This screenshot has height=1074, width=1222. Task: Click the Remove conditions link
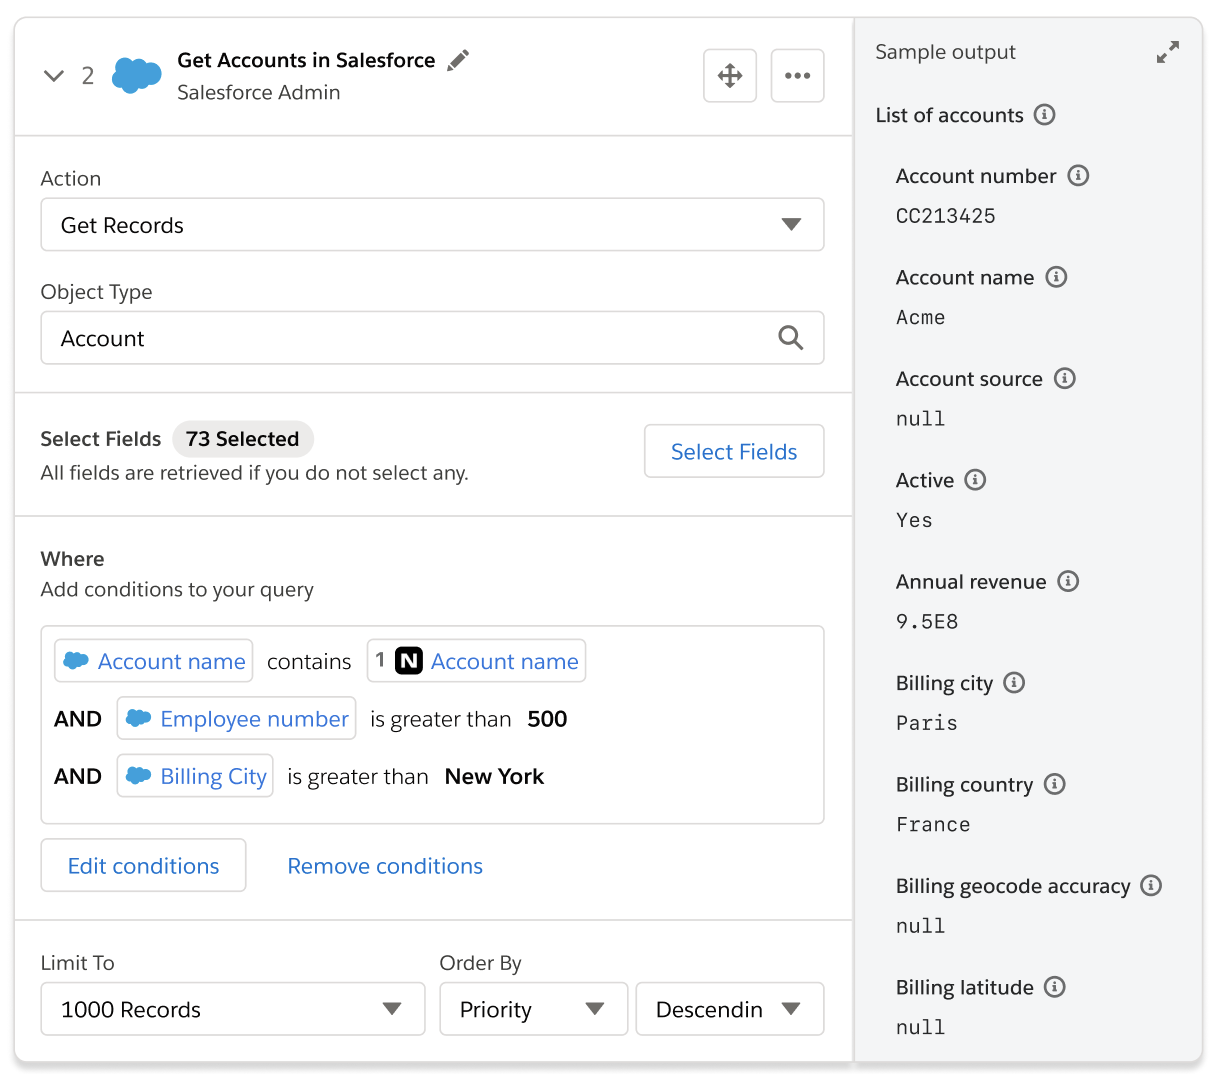[x=384, y=866]
